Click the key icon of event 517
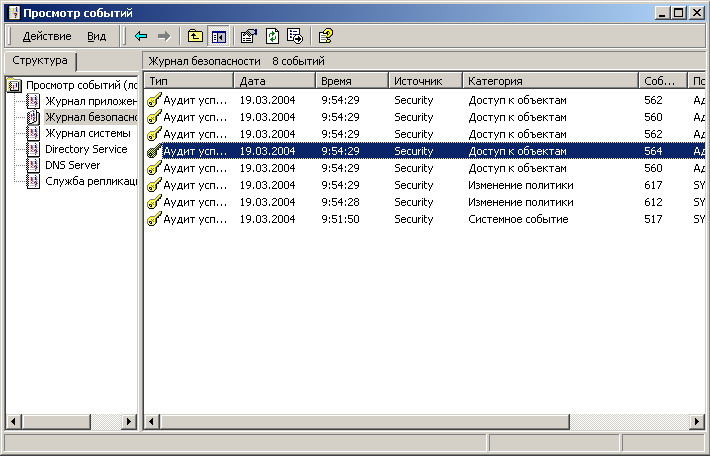 coord(154,219)
